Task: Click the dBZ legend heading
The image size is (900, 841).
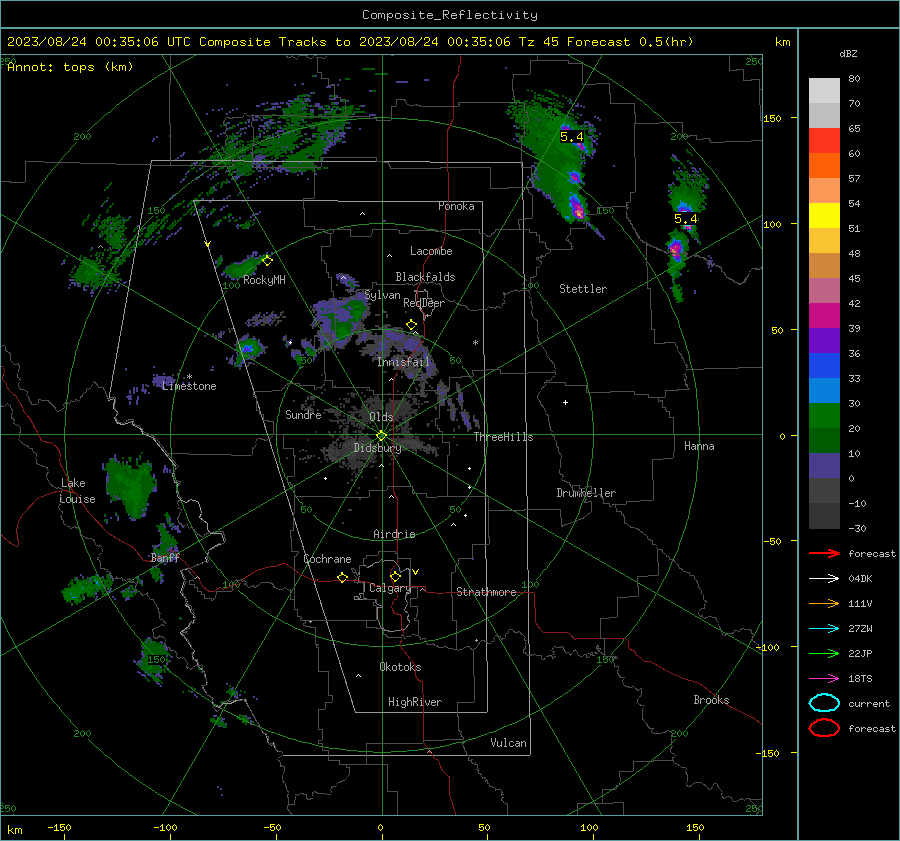Action: pos(848,54)
